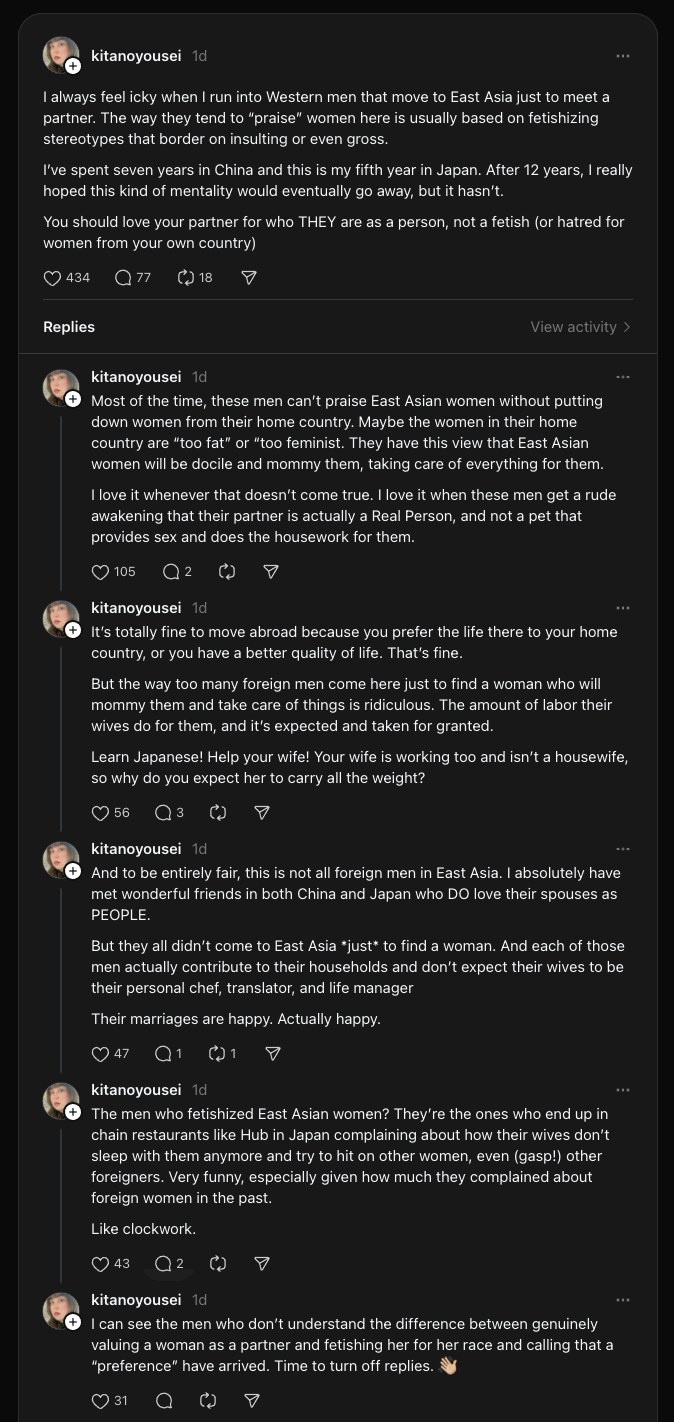Follow kitanoyousei via plus on top avatar

[x=73, y=66]
